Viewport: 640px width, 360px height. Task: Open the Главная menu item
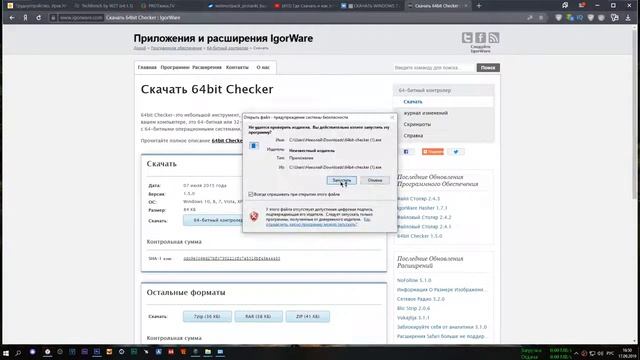147,67
